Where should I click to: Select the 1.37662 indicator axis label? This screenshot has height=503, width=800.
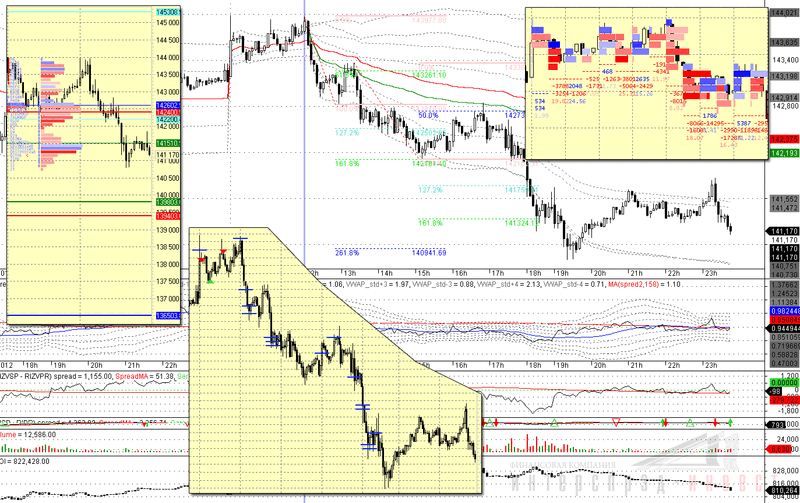(x=784, y=285)
